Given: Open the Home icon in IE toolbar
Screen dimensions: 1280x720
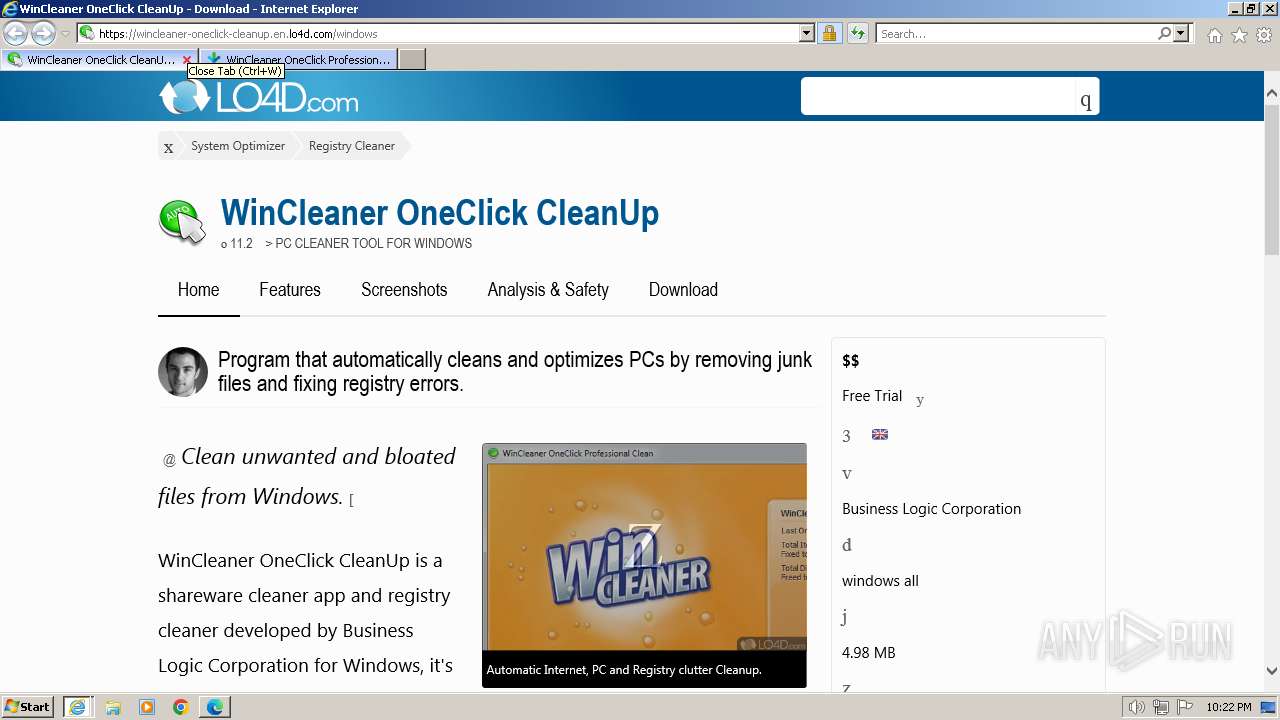Looking at the screenshot, I should 1214,35.
